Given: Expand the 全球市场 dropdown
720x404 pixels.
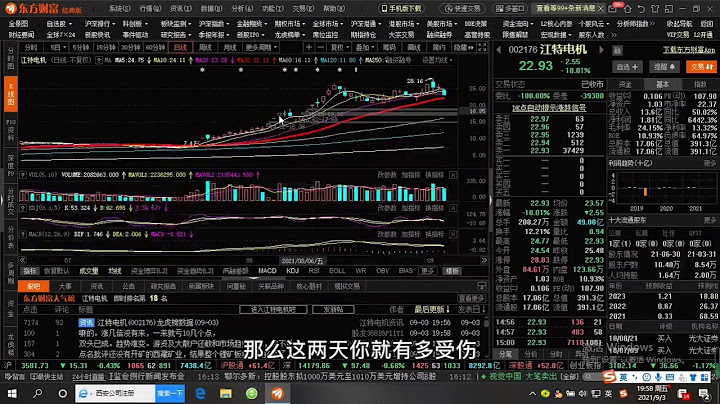Looking at the screenshot, I should pyautogui.click(x=328, y=24).
